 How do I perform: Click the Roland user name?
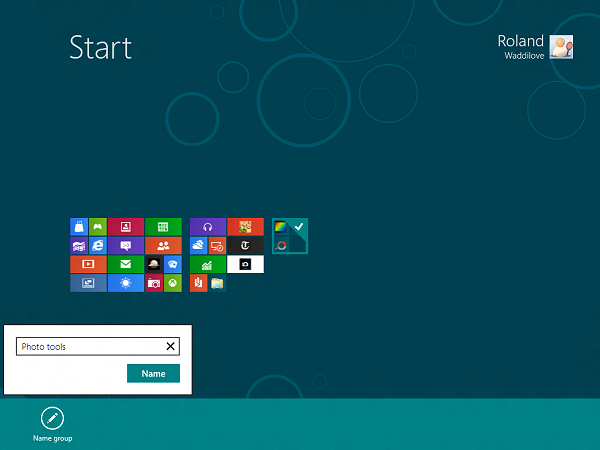[x=520, y=41]
